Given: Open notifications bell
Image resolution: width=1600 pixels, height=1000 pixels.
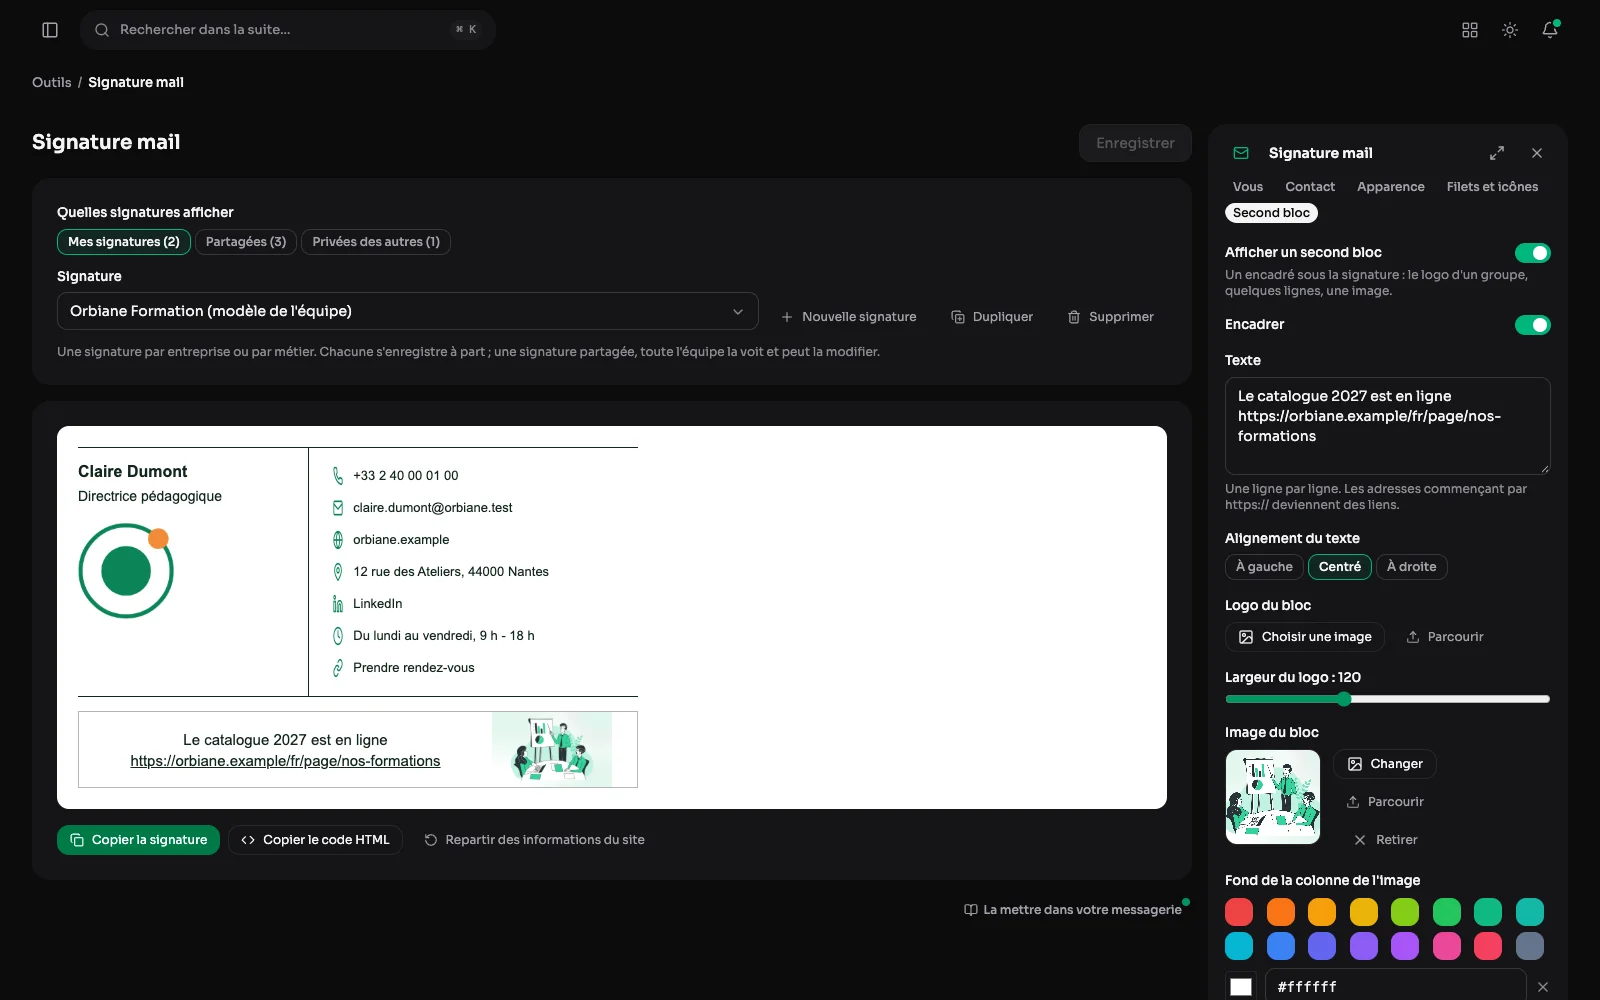Looking at the screenshot, I should [1550, 30].
